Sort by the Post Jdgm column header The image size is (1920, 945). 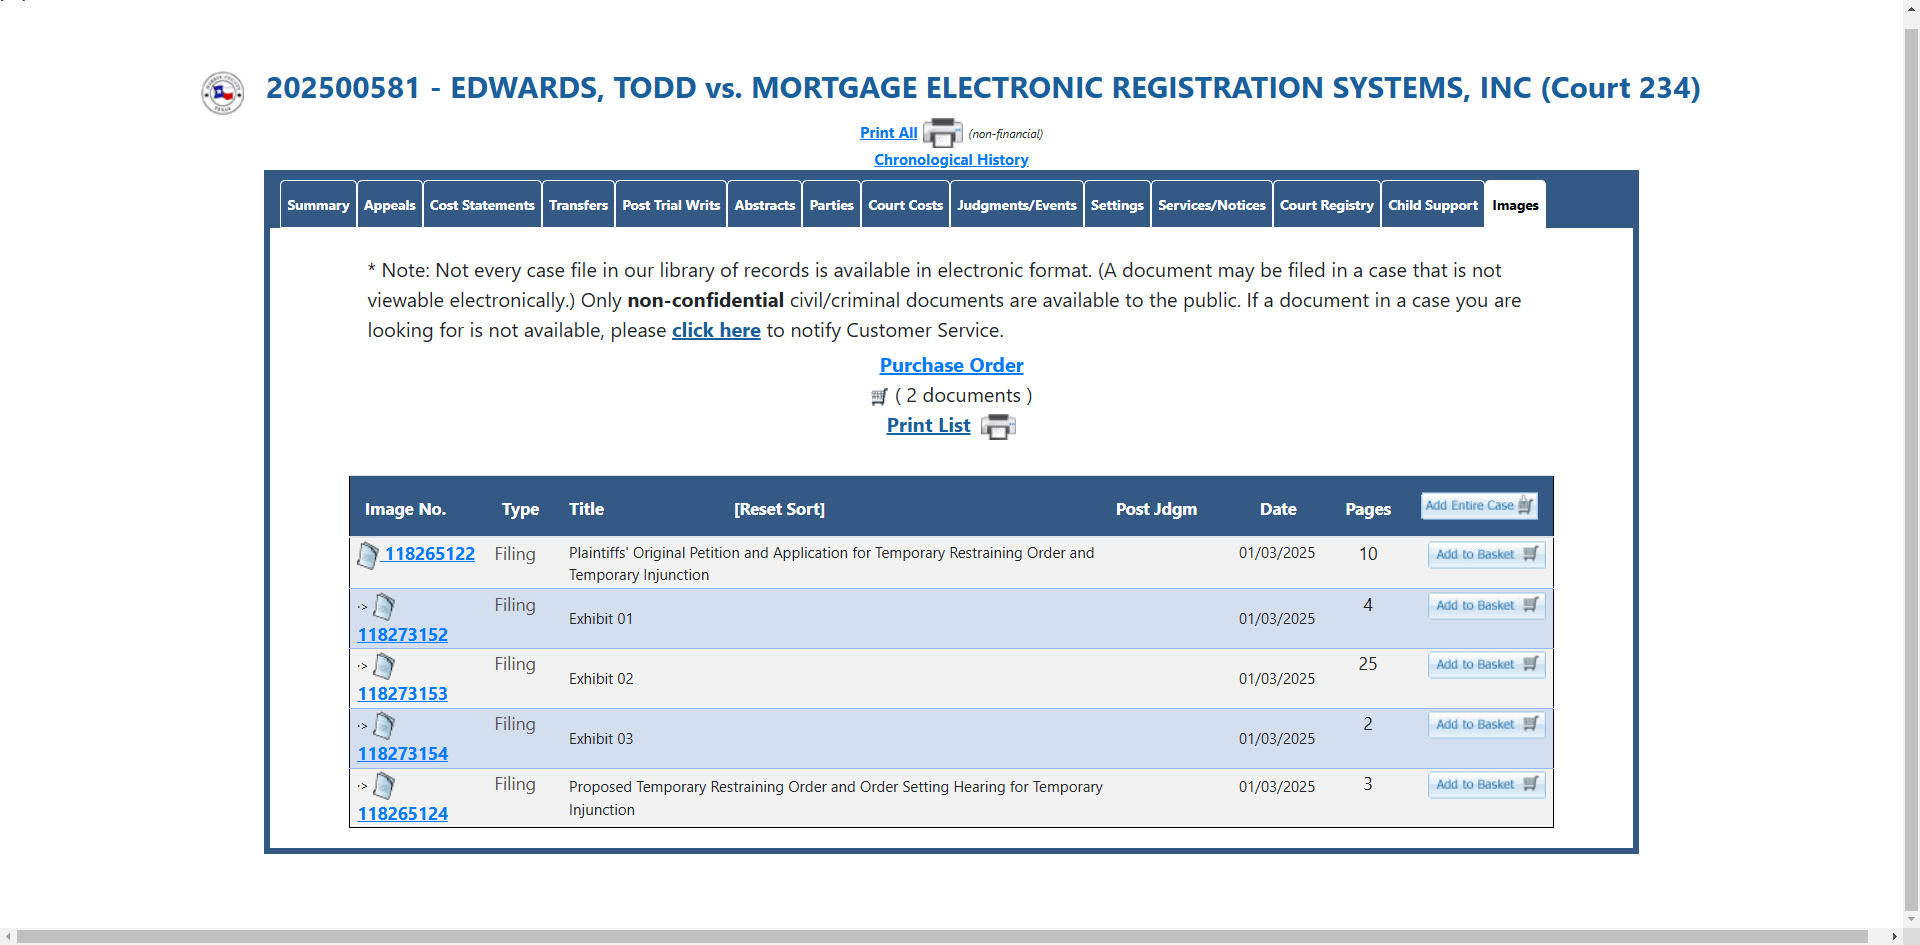pyautogui.click(x=1156, y=509)
